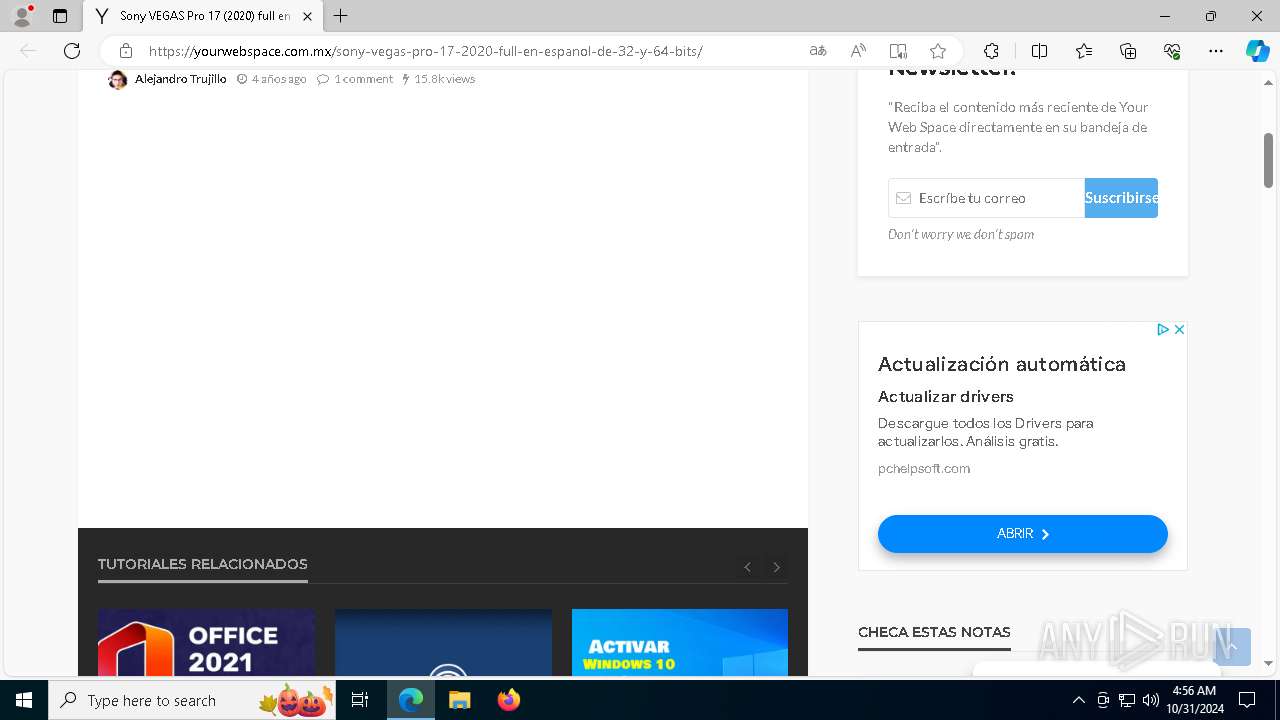Click the ABRIR ad button
1280x720 pixels.
(x=1022, y=534)
